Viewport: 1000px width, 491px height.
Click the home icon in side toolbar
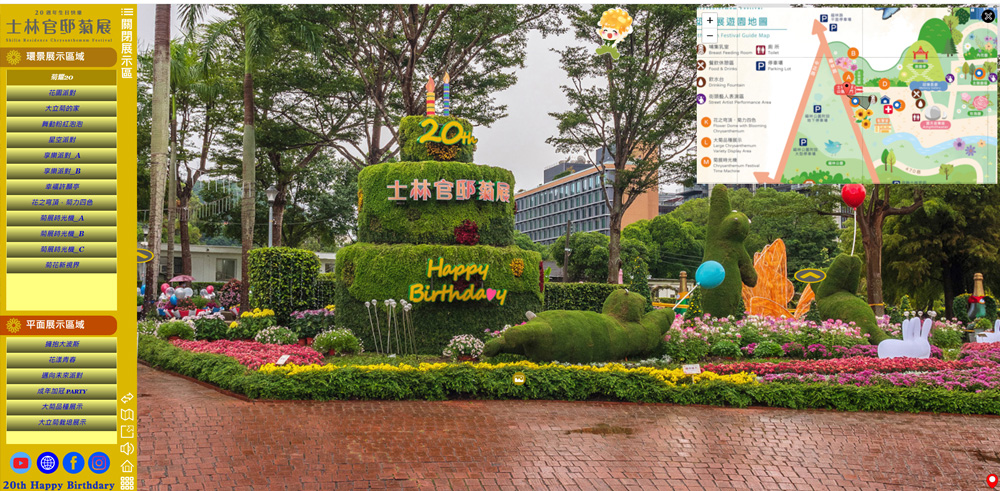point(127,466)
